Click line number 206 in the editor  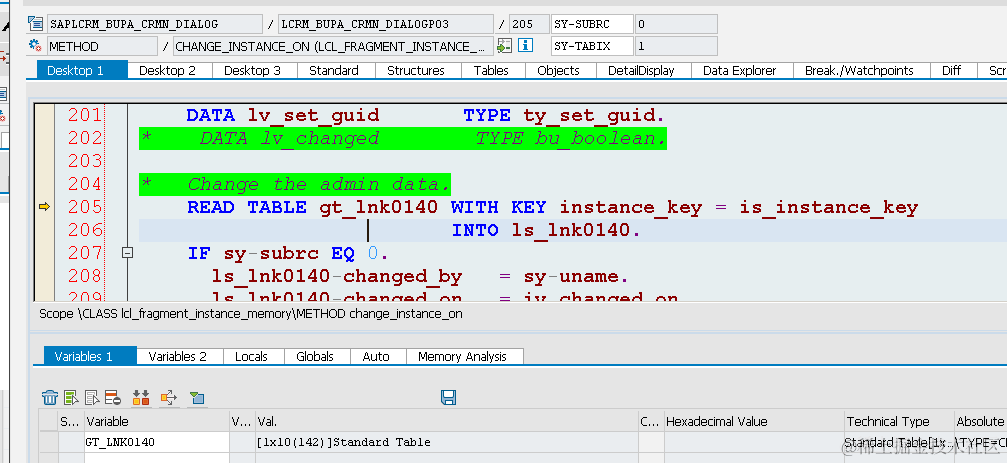[85, 230]
